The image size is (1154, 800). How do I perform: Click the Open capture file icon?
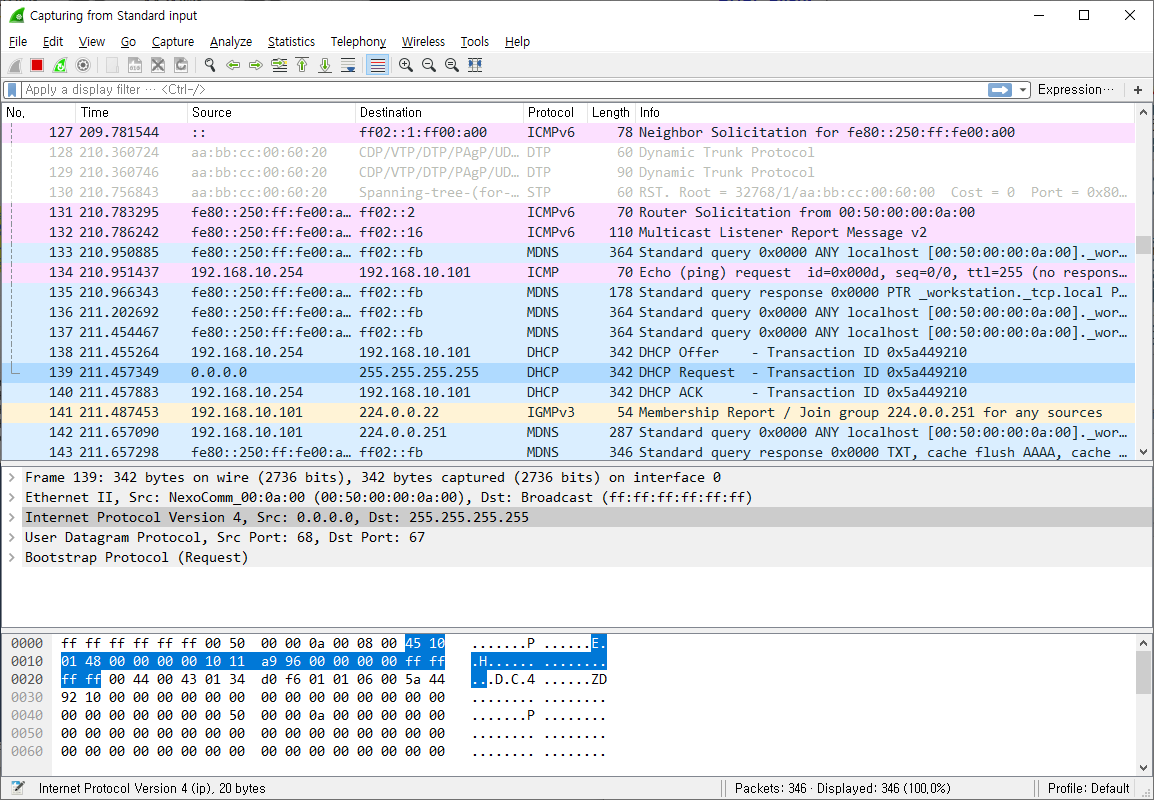tap(112, 66)
